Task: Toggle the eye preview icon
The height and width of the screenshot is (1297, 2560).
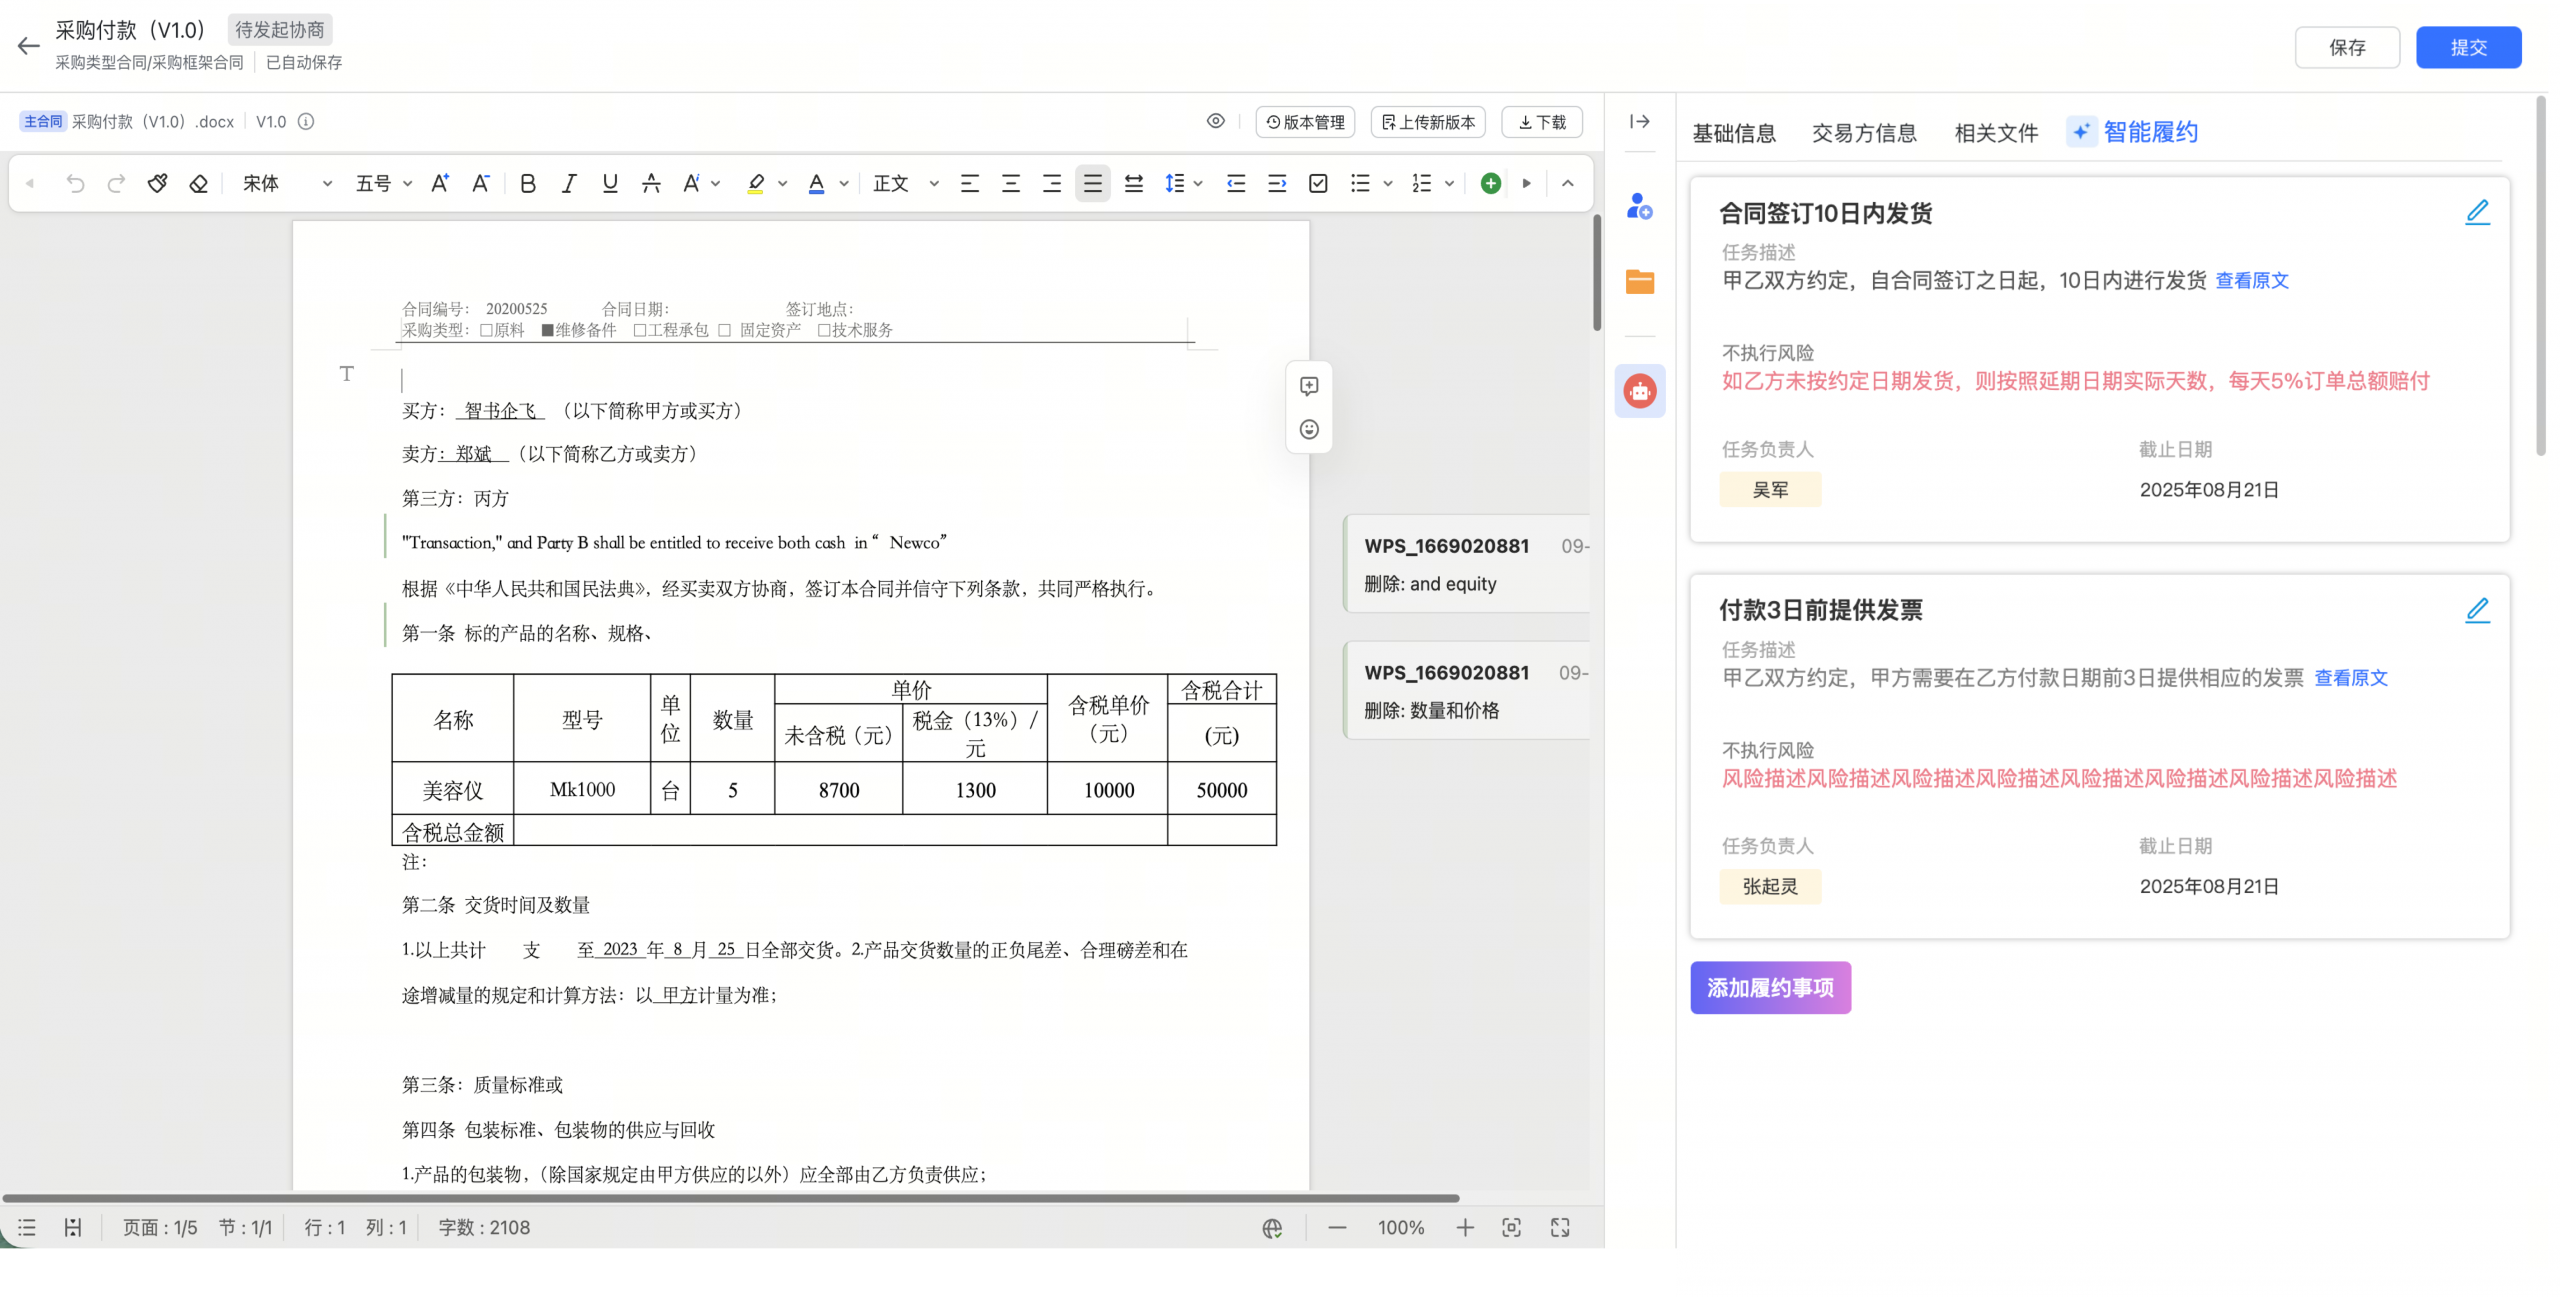Action: click(1215, 121)
